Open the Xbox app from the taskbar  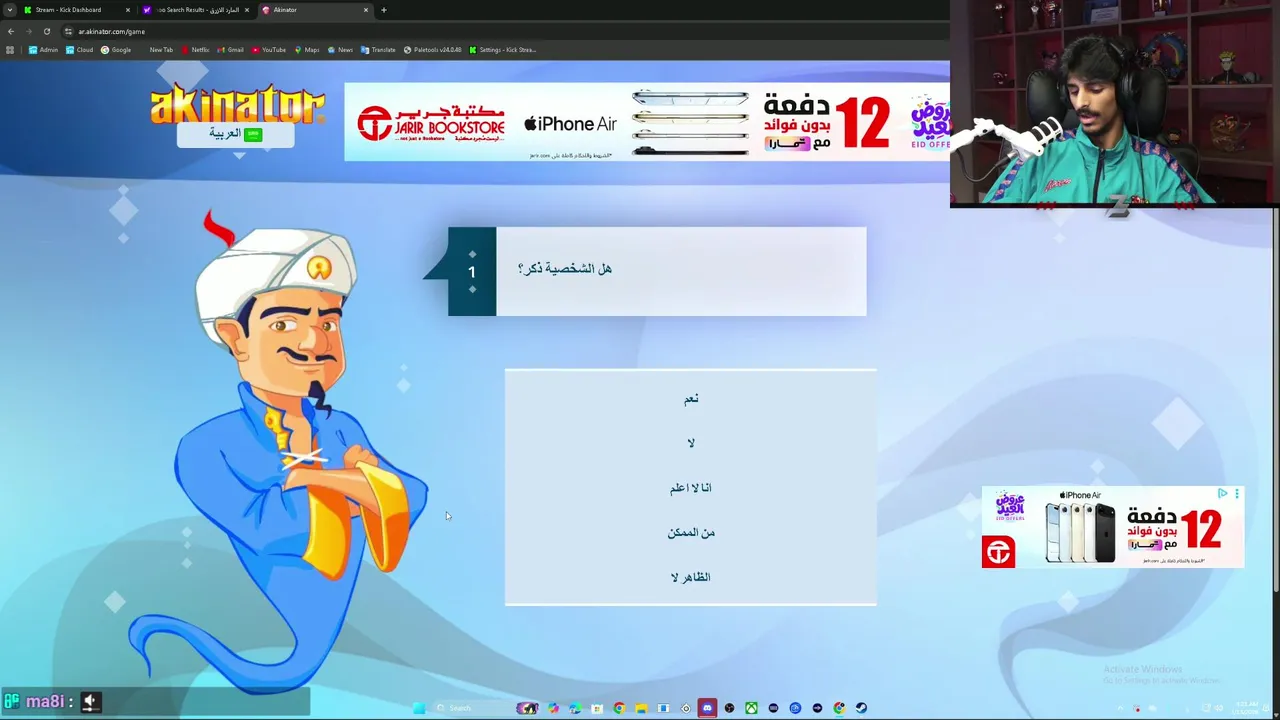pos(751,708)
